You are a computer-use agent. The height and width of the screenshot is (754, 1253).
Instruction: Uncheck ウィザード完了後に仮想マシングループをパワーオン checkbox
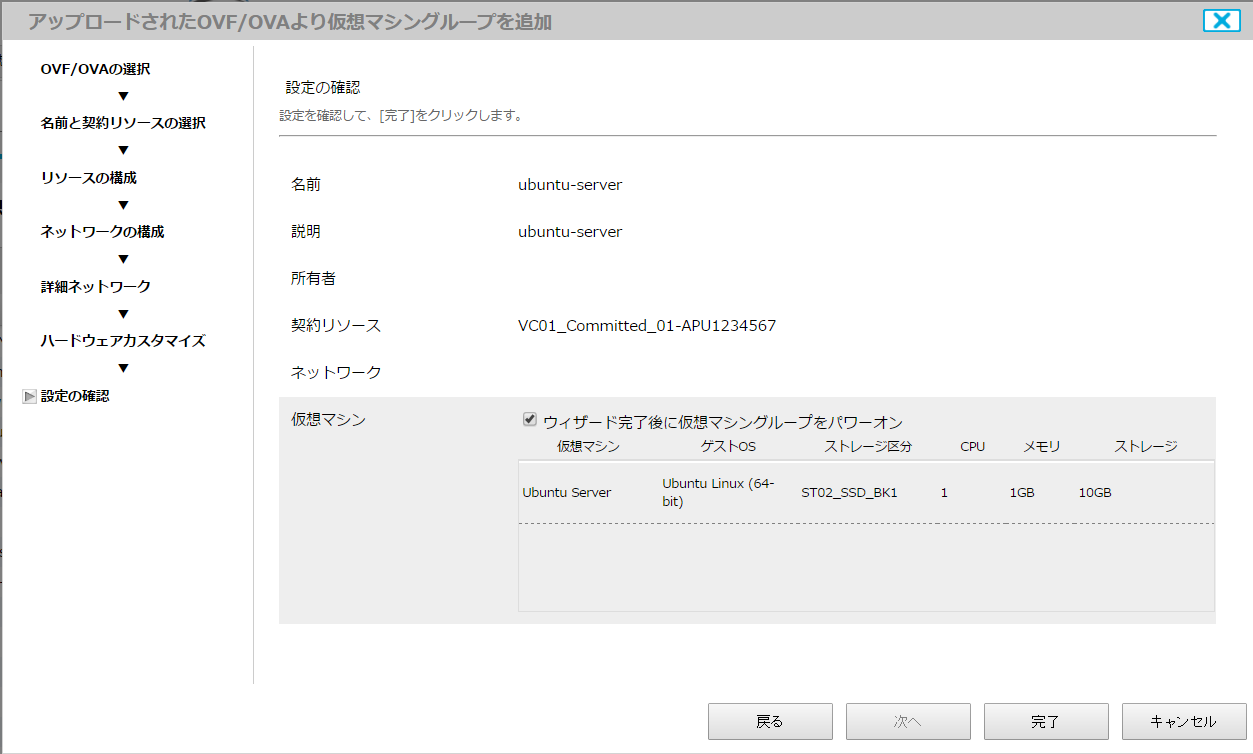pyautogui.click(x=529, y=421)
